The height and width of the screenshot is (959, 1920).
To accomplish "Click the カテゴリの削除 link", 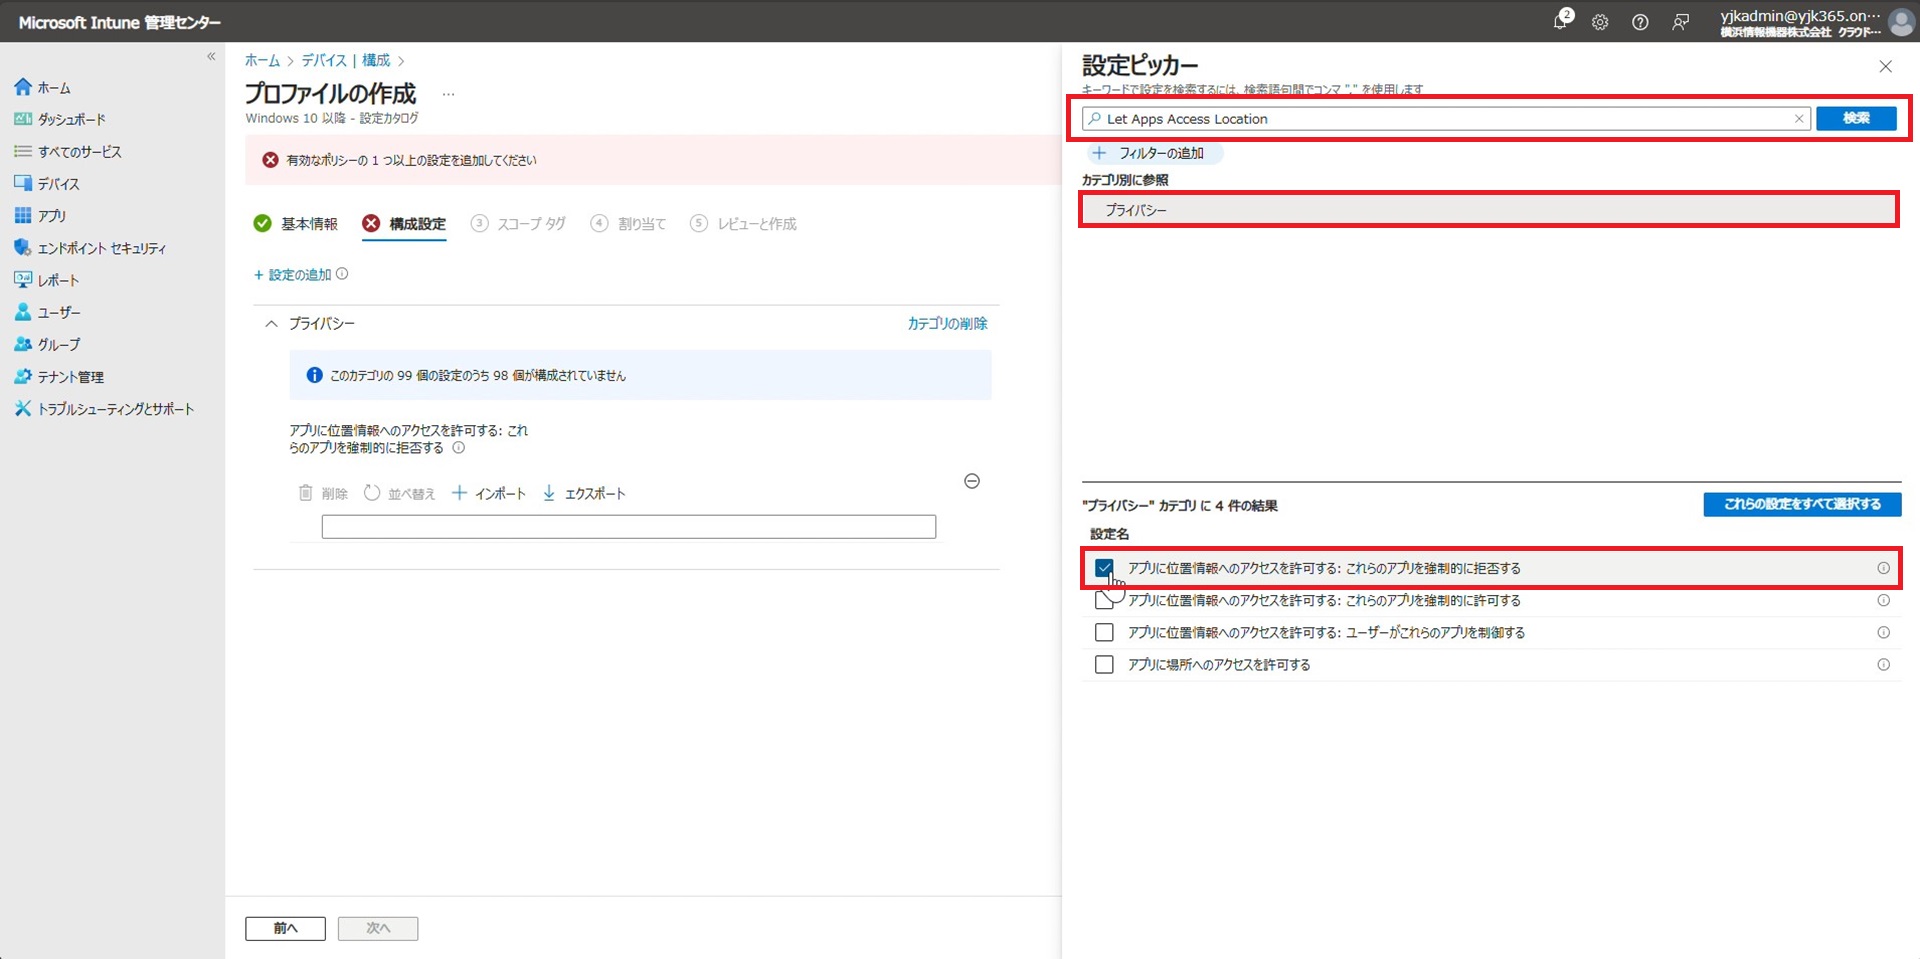I will tap(947, 323).
